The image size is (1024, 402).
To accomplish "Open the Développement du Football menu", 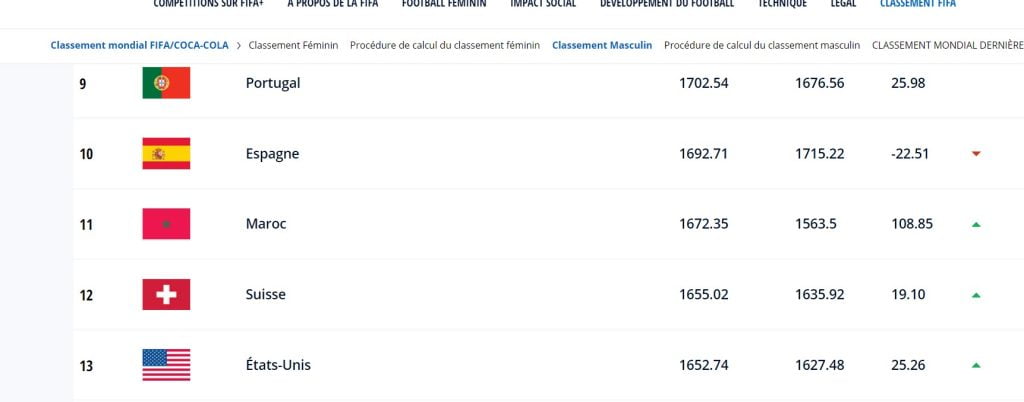I will pos(667,4).
